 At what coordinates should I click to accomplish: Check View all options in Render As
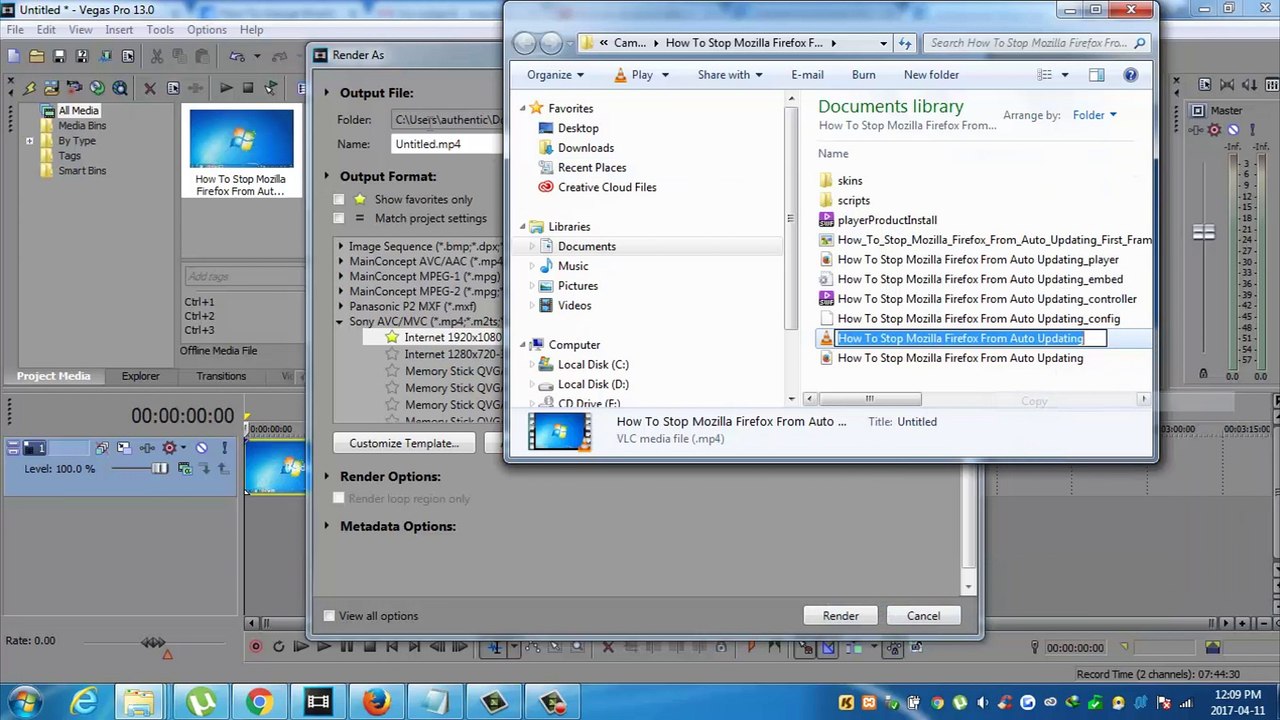point(329,616)
